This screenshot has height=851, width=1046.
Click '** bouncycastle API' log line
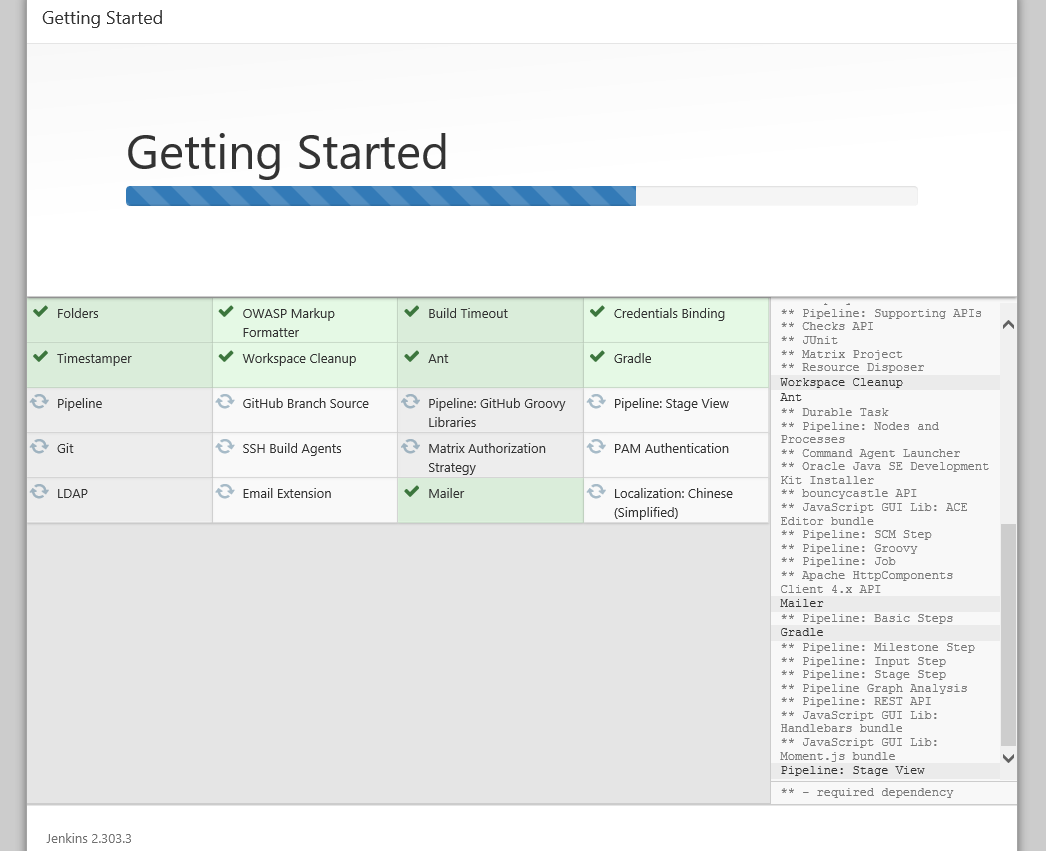(849, 494)
